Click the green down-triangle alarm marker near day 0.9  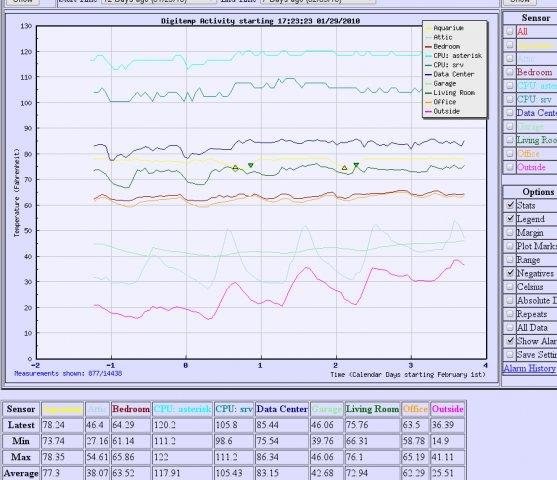coord(251,165)
